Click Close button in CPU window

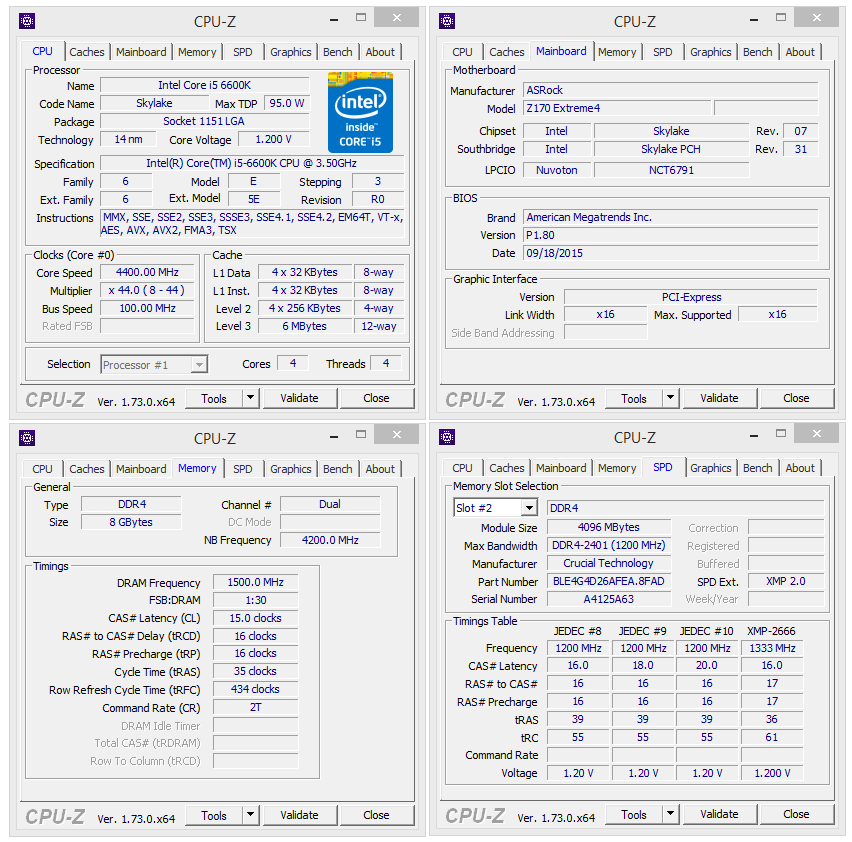376,398
